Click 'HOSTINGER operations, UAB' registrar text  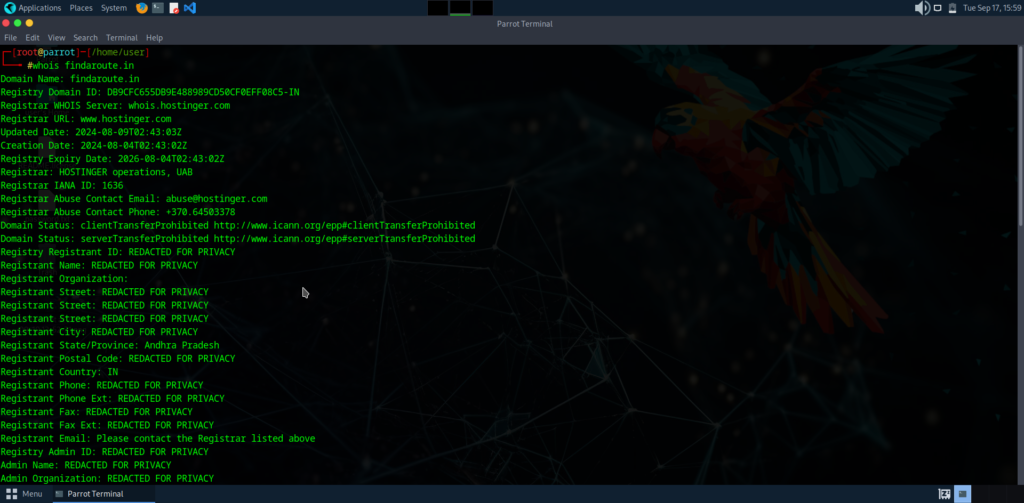126,172
